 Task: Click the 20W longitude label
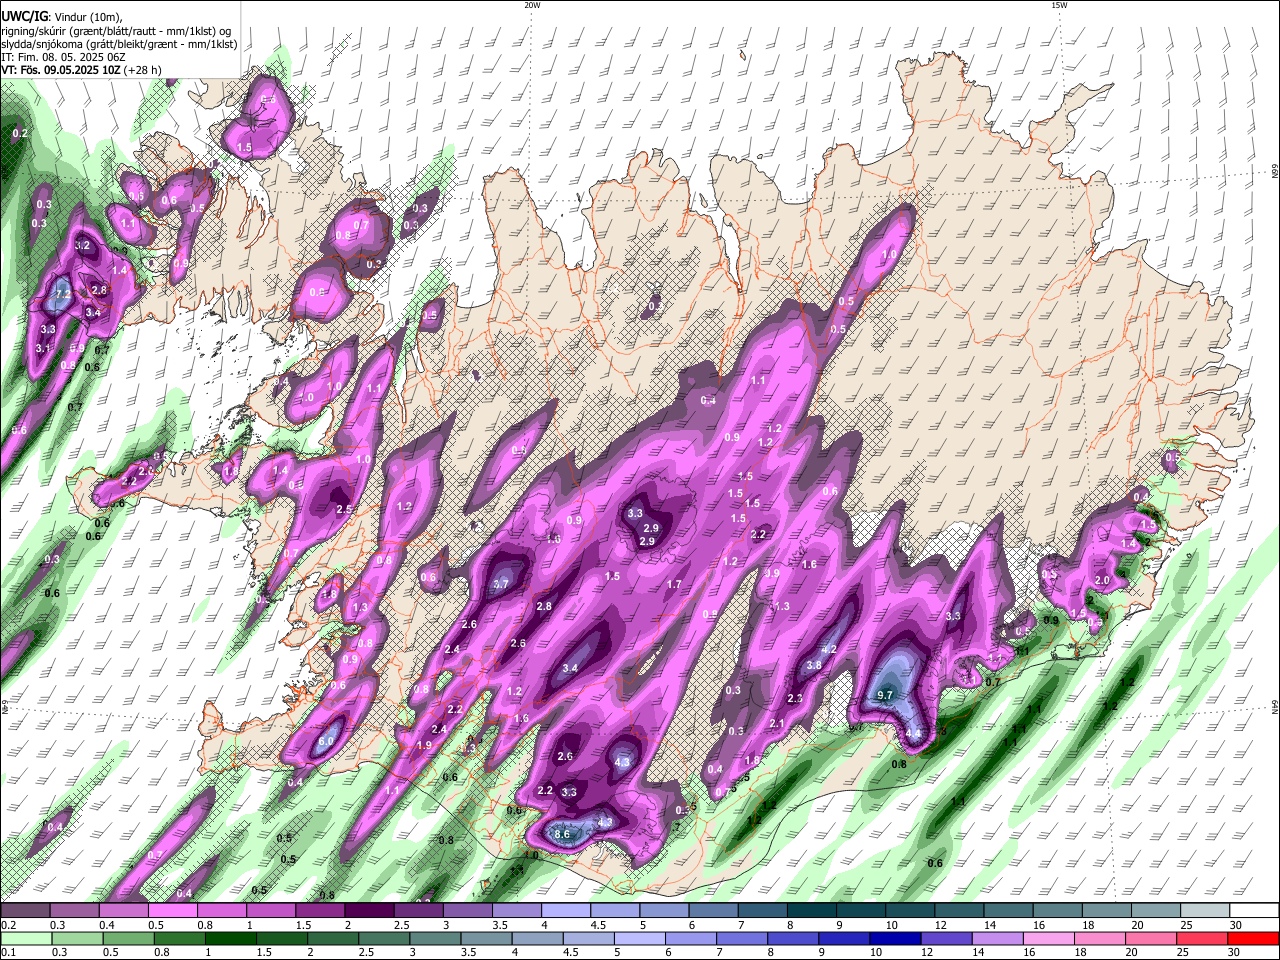coord(532,5)
